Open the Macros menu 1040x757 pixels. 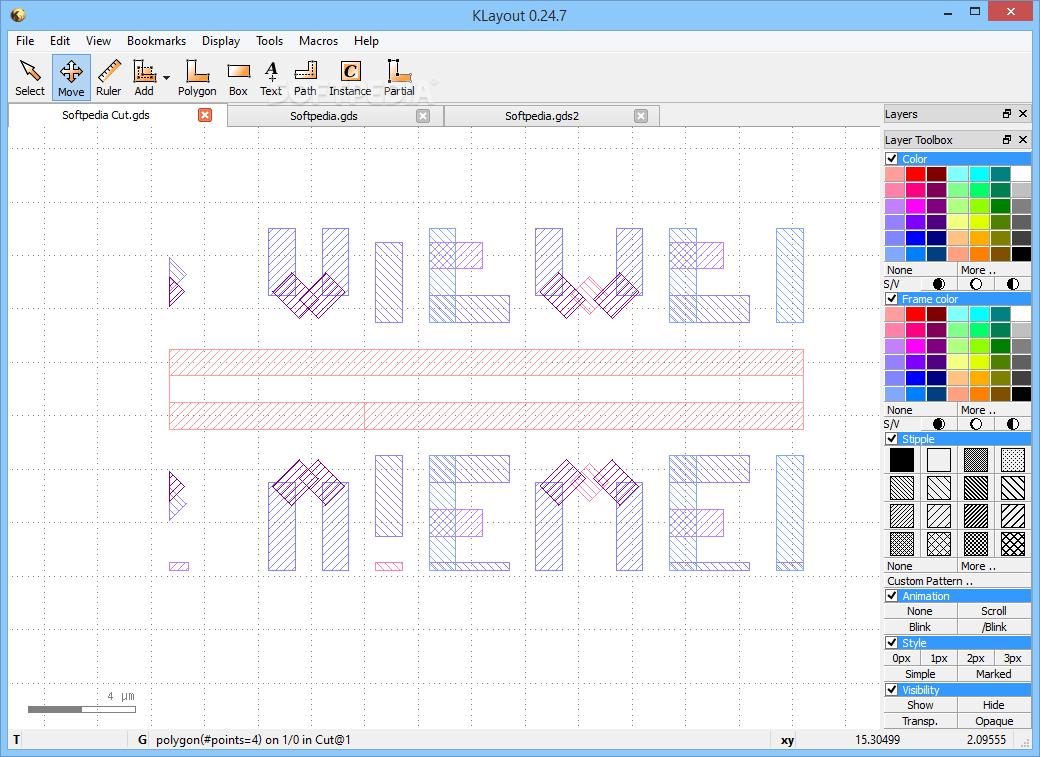tap(318, 40)
